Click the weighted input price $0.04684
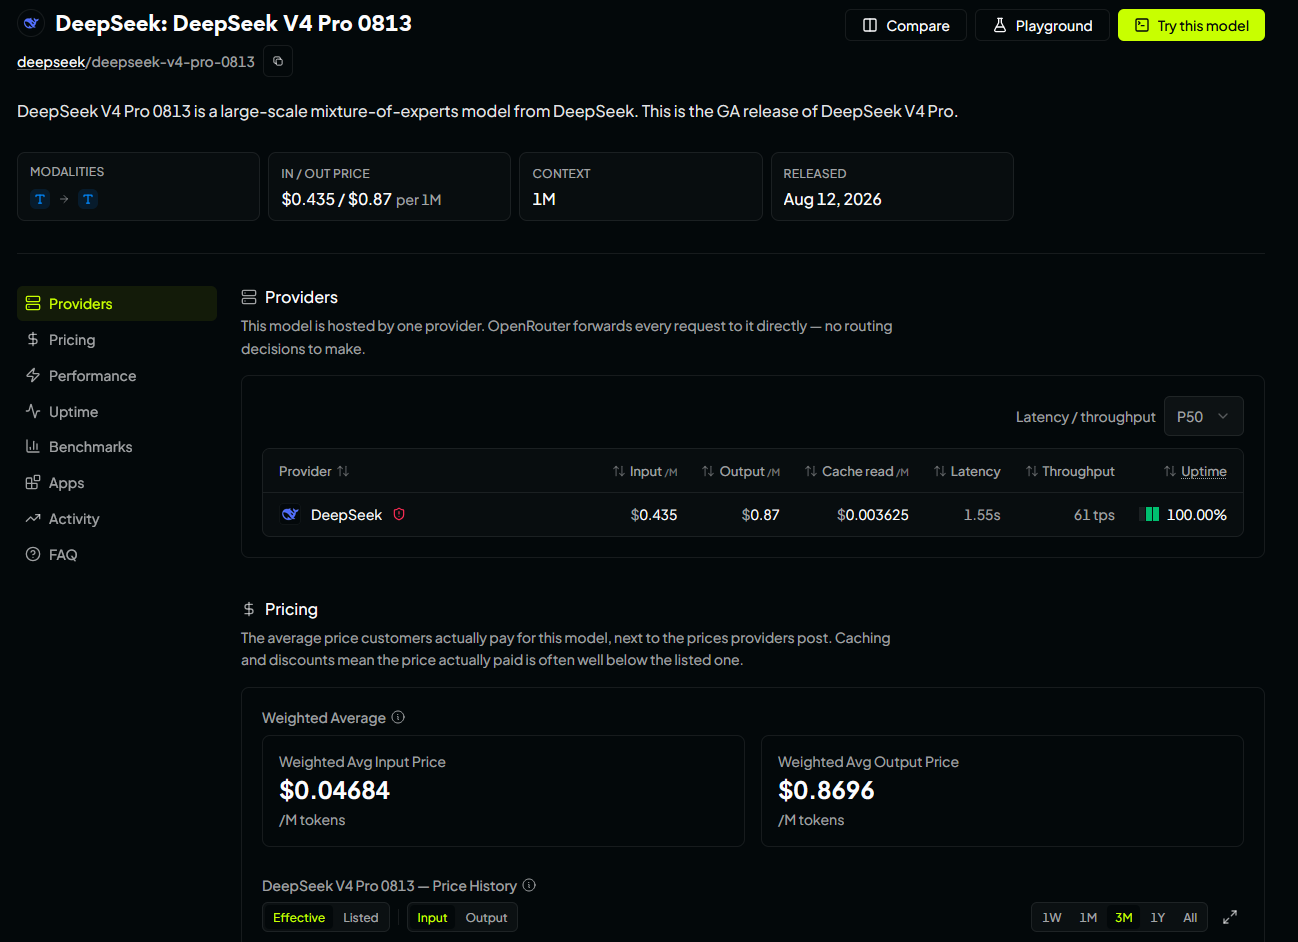The height and width of the screenshot is (942, 1298). (334, 790)
